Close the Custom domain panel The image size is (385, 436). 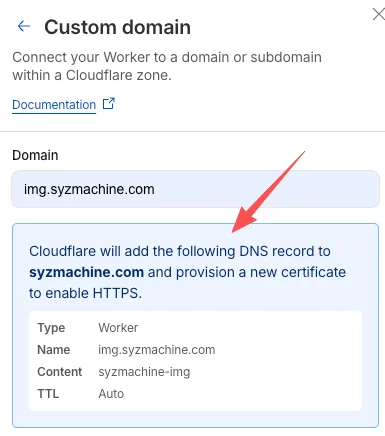378,15
